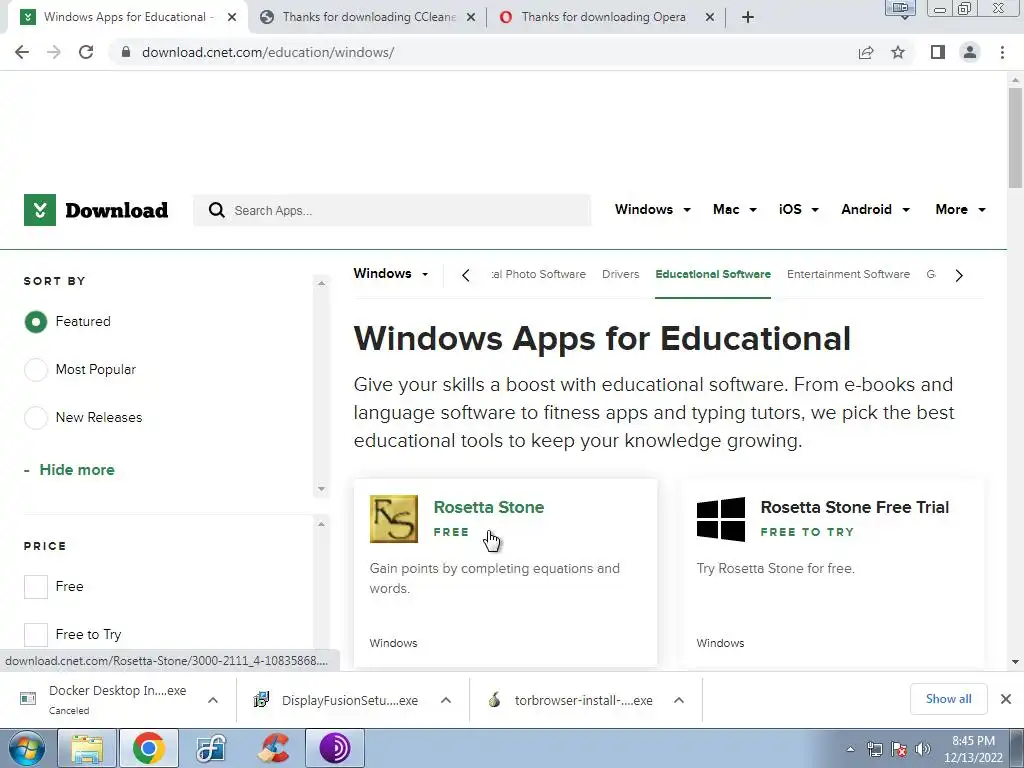Open the CCleaner taskbar icon
Image resolution: width=1024 pixels, height=768 pixels.
tap(273, 748)
